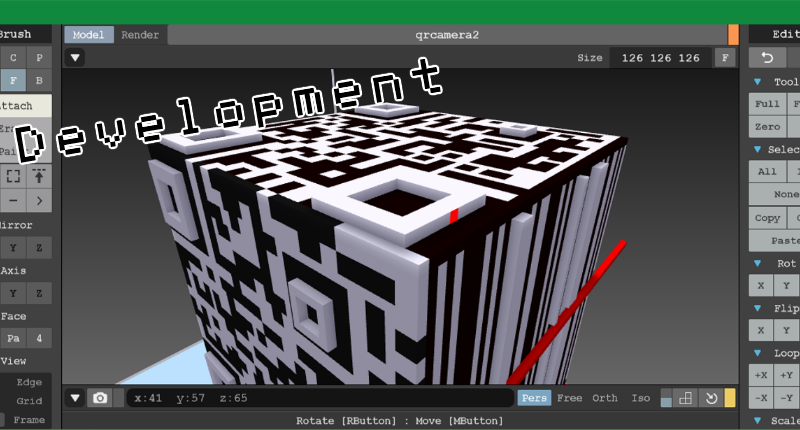The width and height of the screenshot is (800, 430).
Task: Click the yellow color swatch in bottom bar
Action: pos(730,398)
